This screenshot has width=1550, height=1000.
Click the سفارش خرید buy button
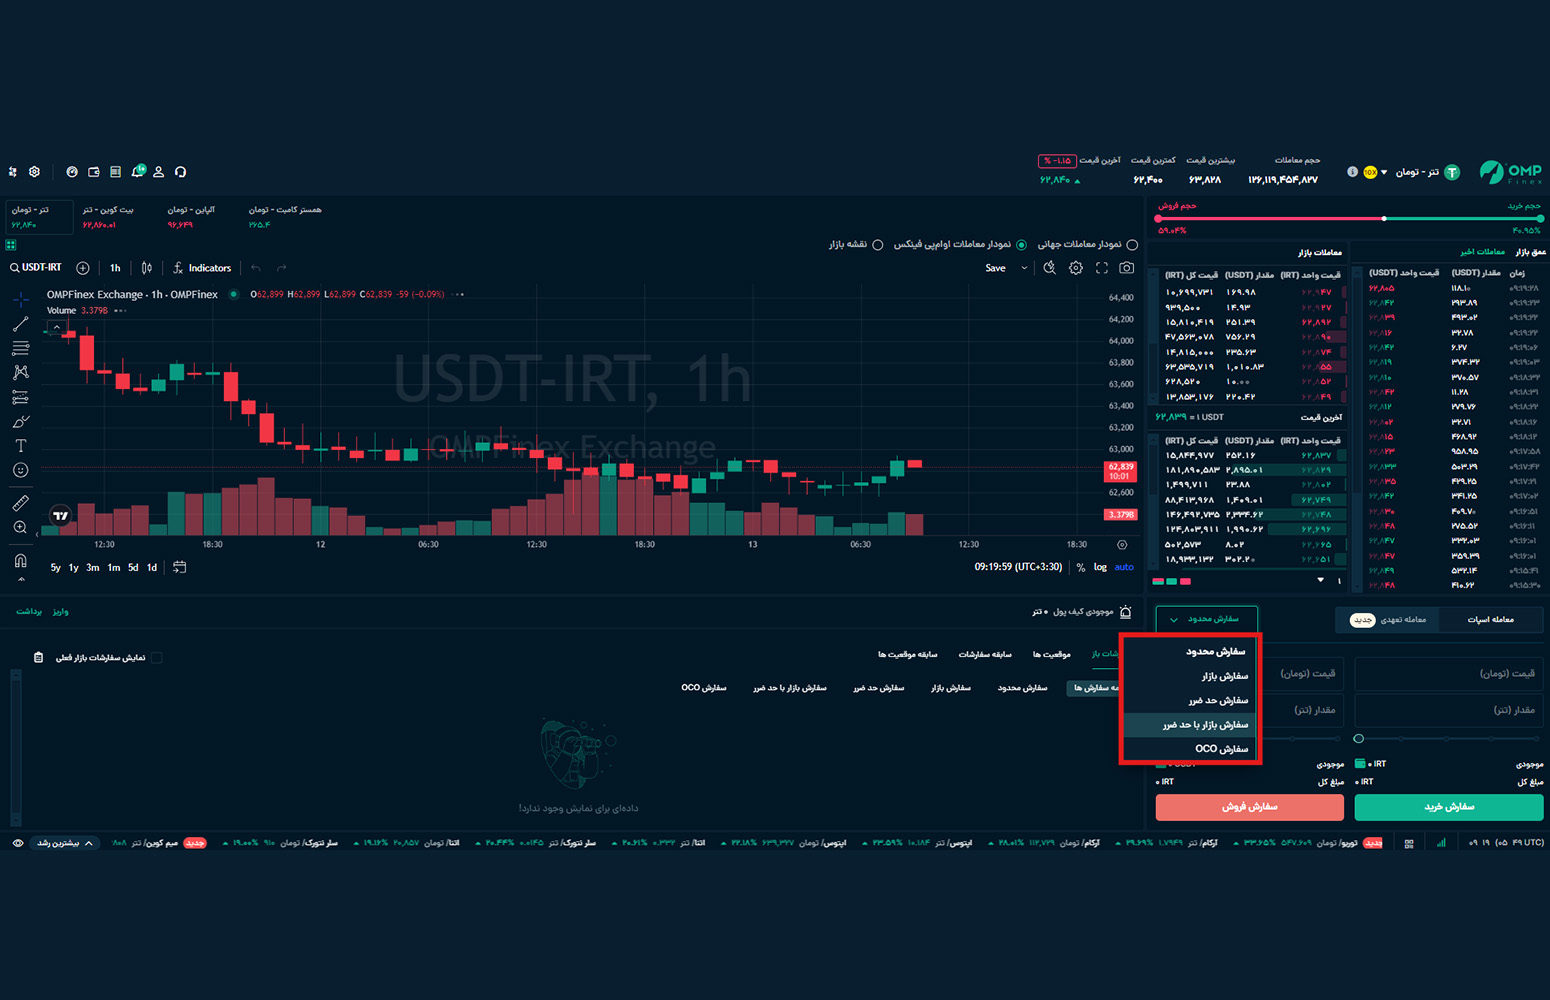[1449, 807]
